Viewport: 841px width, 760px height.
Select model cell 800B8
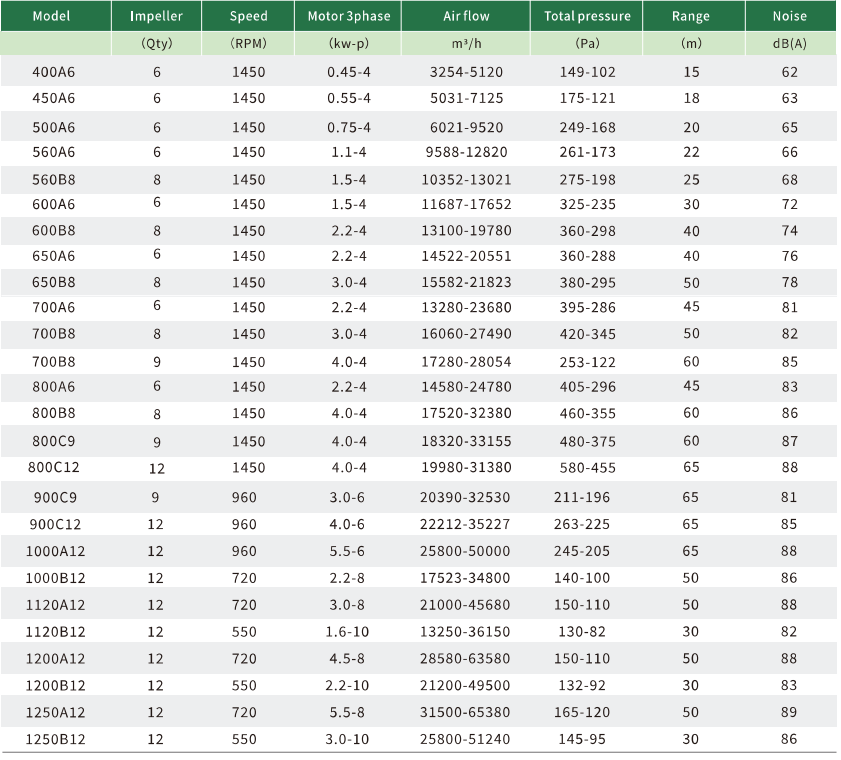point(54,413)
